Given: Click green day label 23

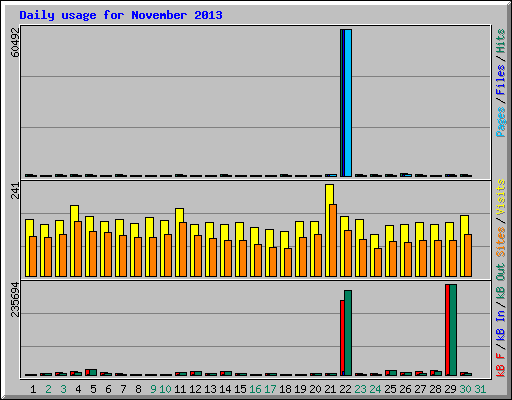Looking at the screenshot, I should pos(360,389).
